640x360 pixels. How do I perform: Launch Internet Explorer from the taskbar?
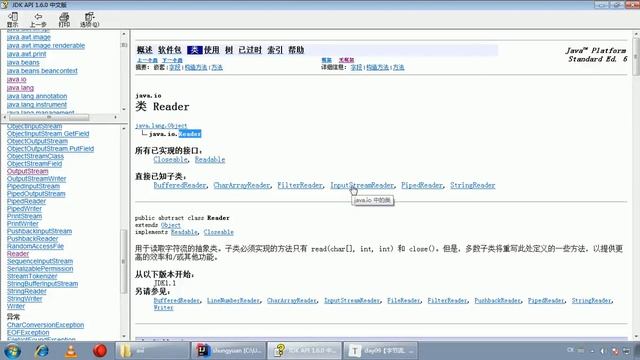coord(42,351)
